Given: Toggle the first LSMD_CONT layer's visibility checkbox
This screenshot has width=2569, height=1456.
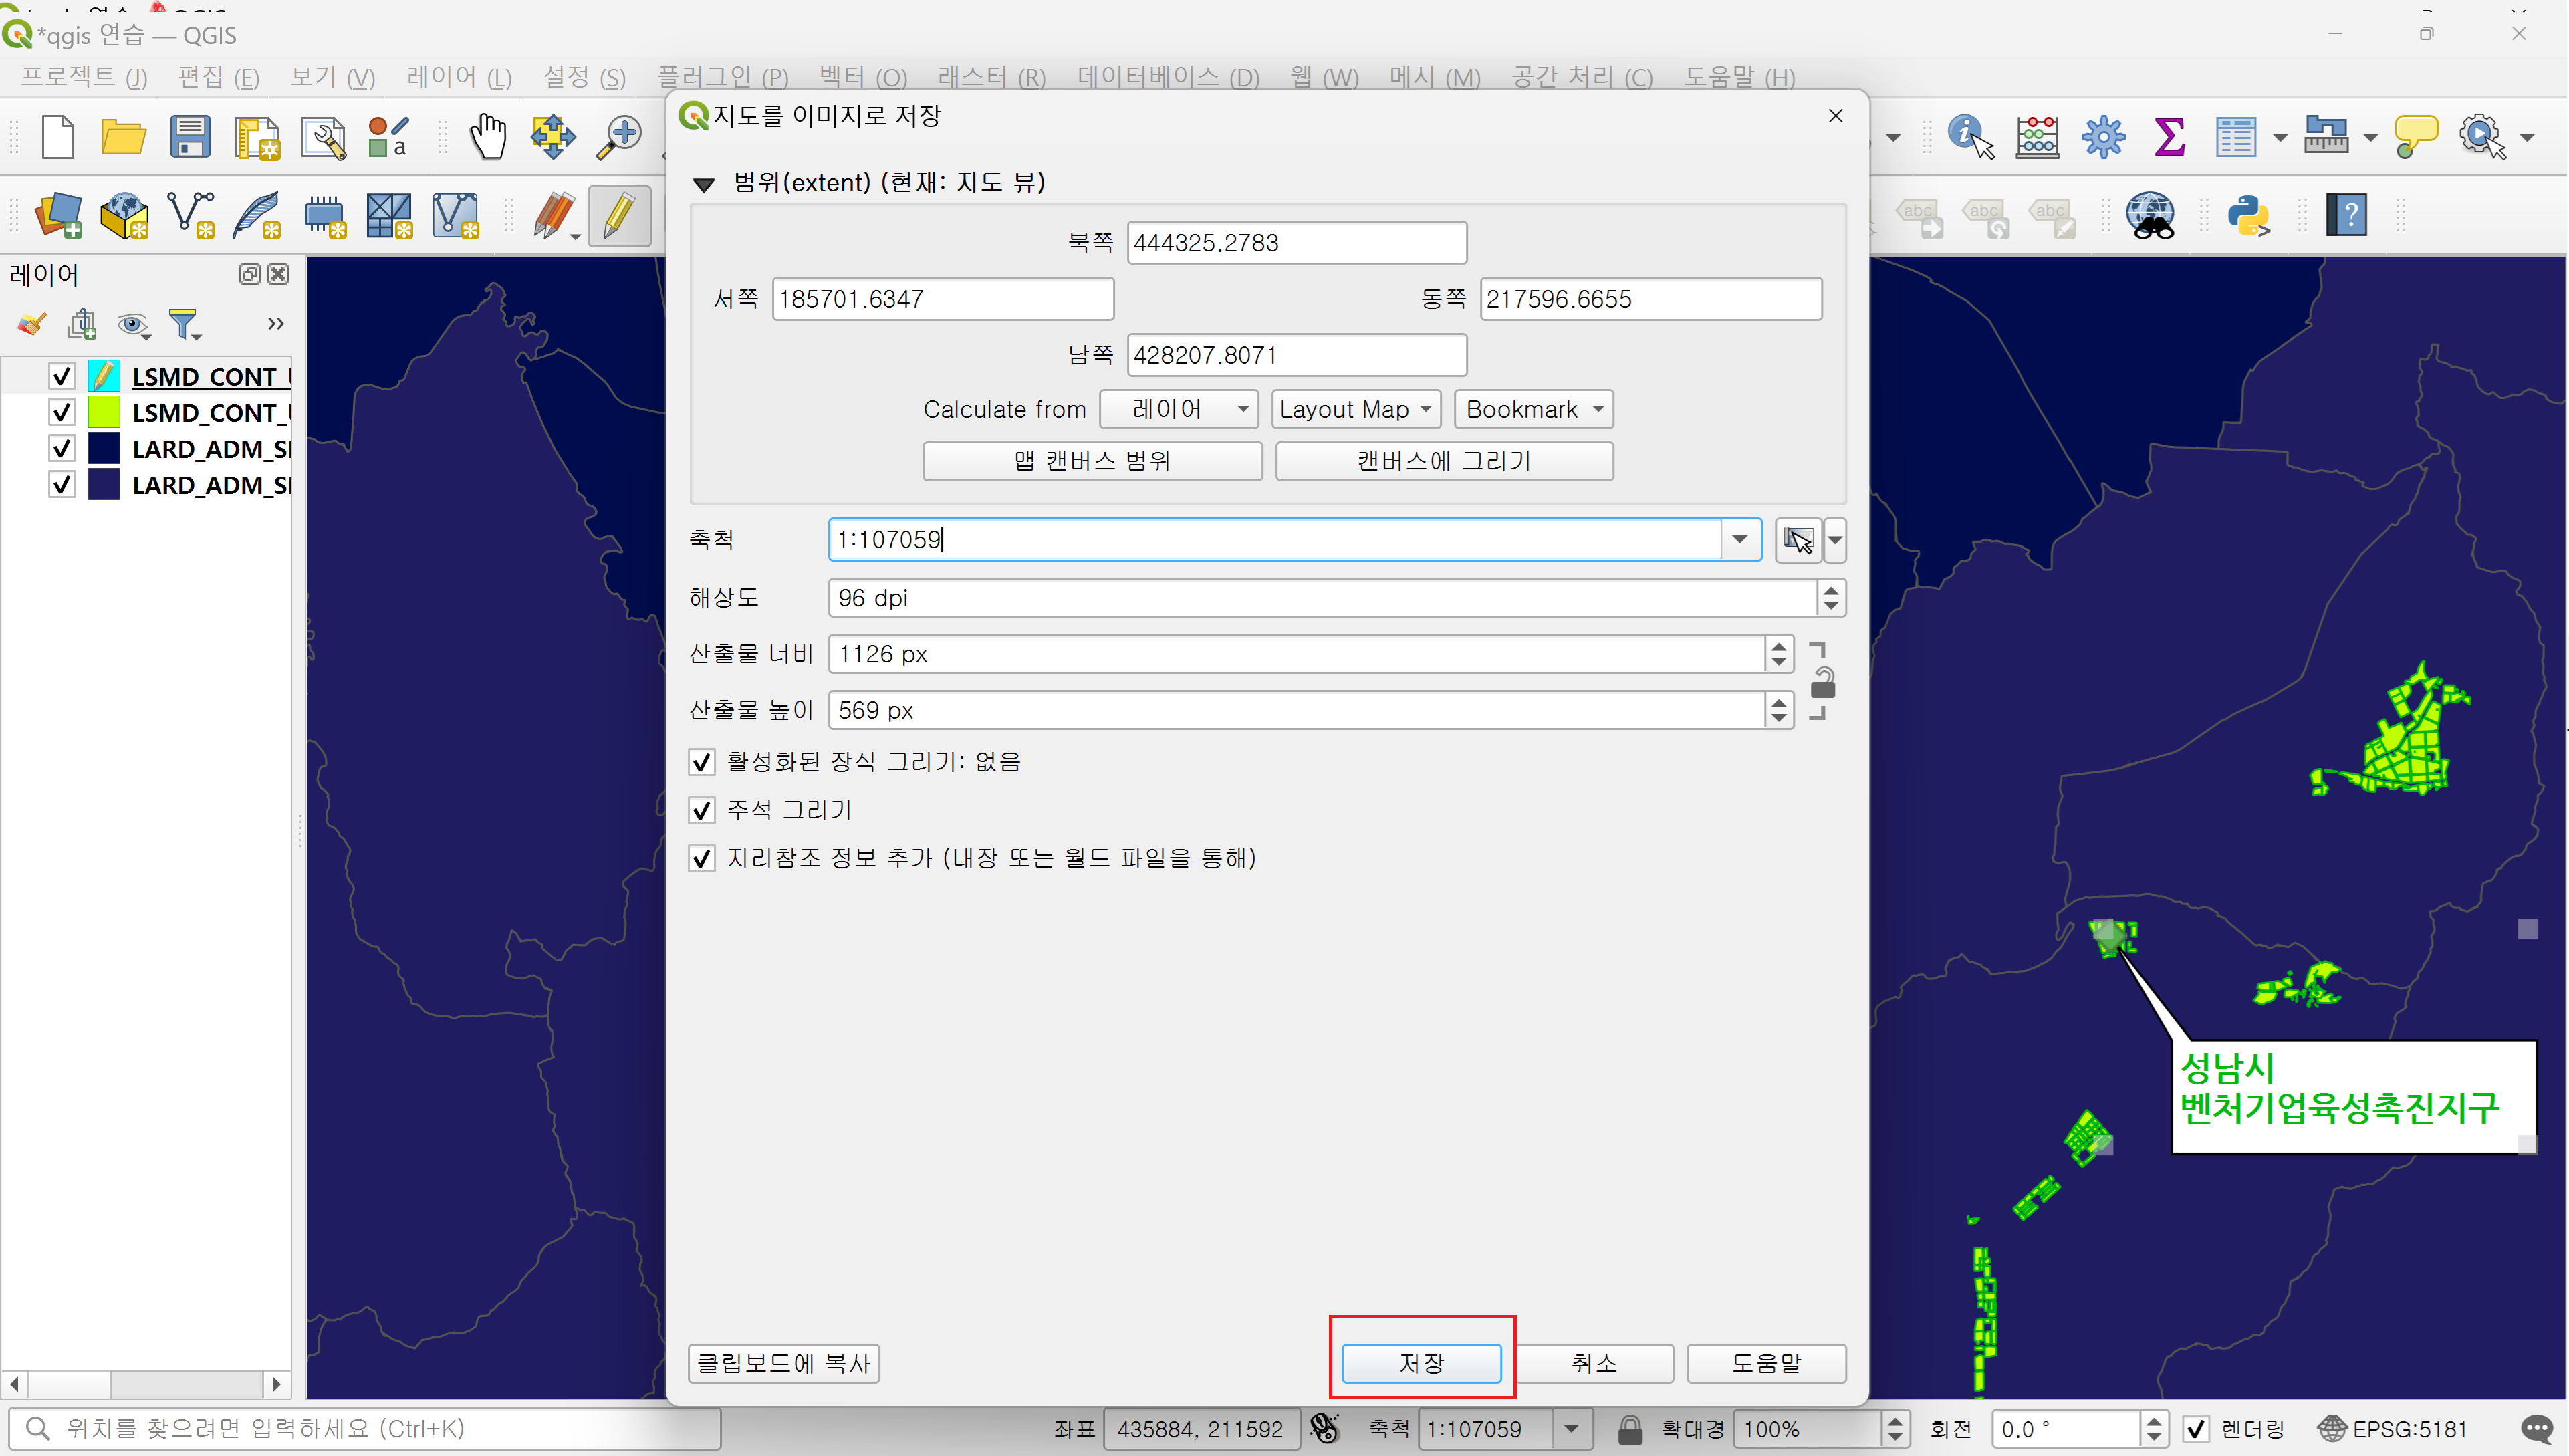Looking at the screenshot, I should point(62,376).
